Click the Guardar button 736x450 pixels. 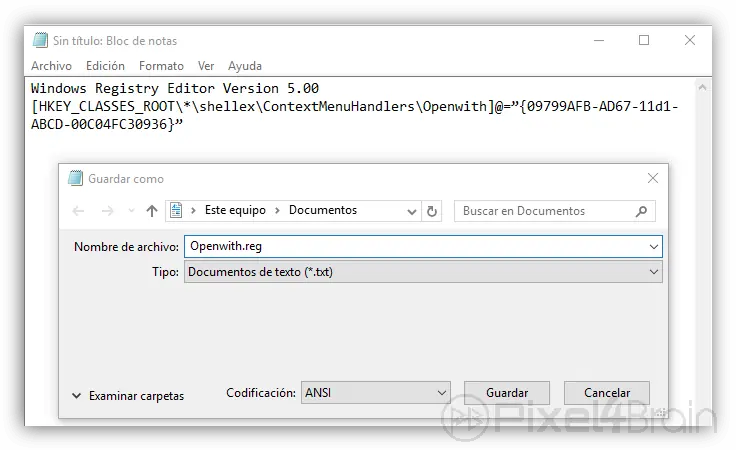[x=507, y=393]
